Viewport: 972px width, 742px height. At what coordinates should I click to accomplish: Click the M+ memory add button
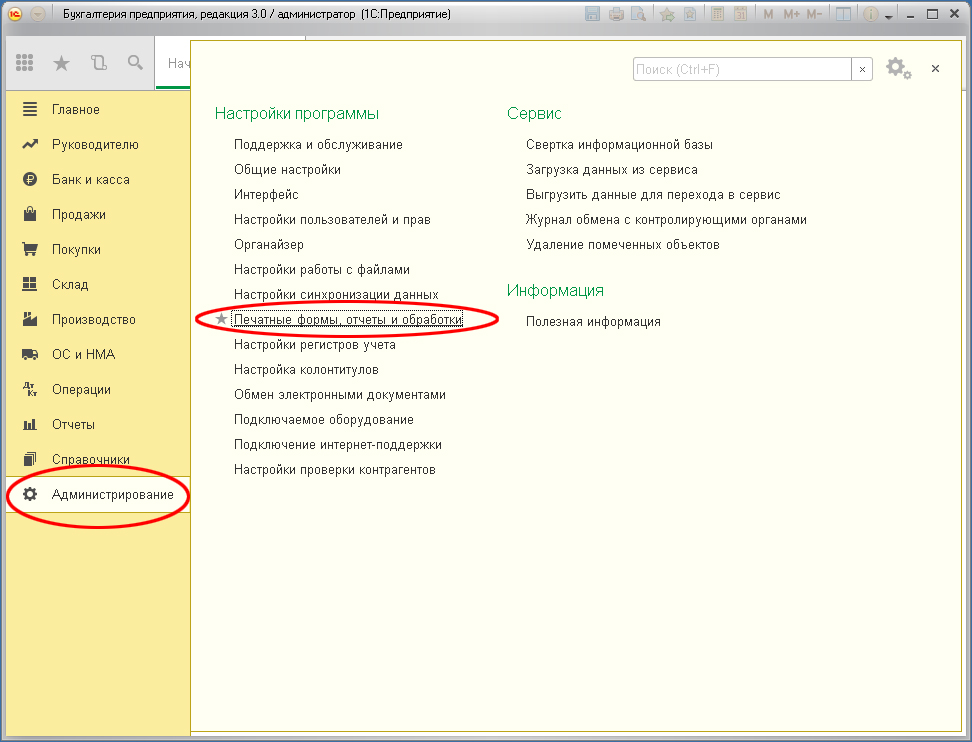(x=791, y=14)
